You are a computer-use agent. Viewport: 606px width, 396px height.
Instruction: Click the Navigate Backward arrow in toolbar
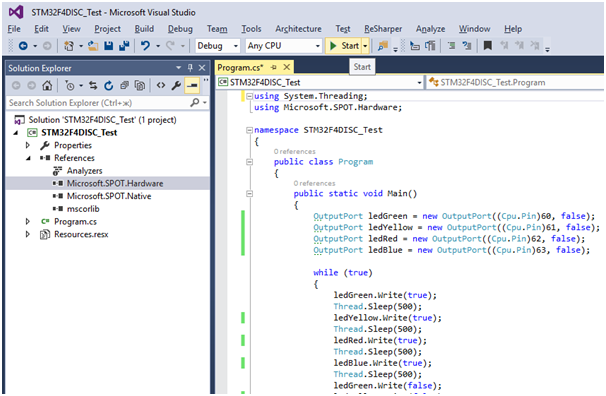23,46
